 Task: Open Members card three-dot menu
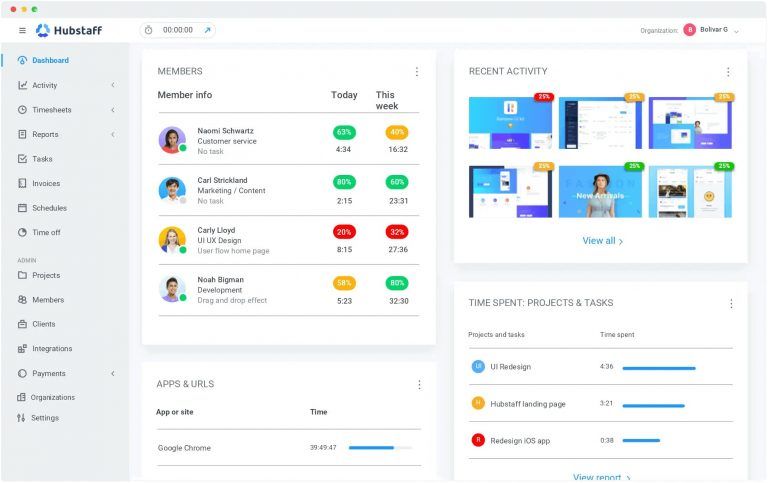(x=417, y=72)
